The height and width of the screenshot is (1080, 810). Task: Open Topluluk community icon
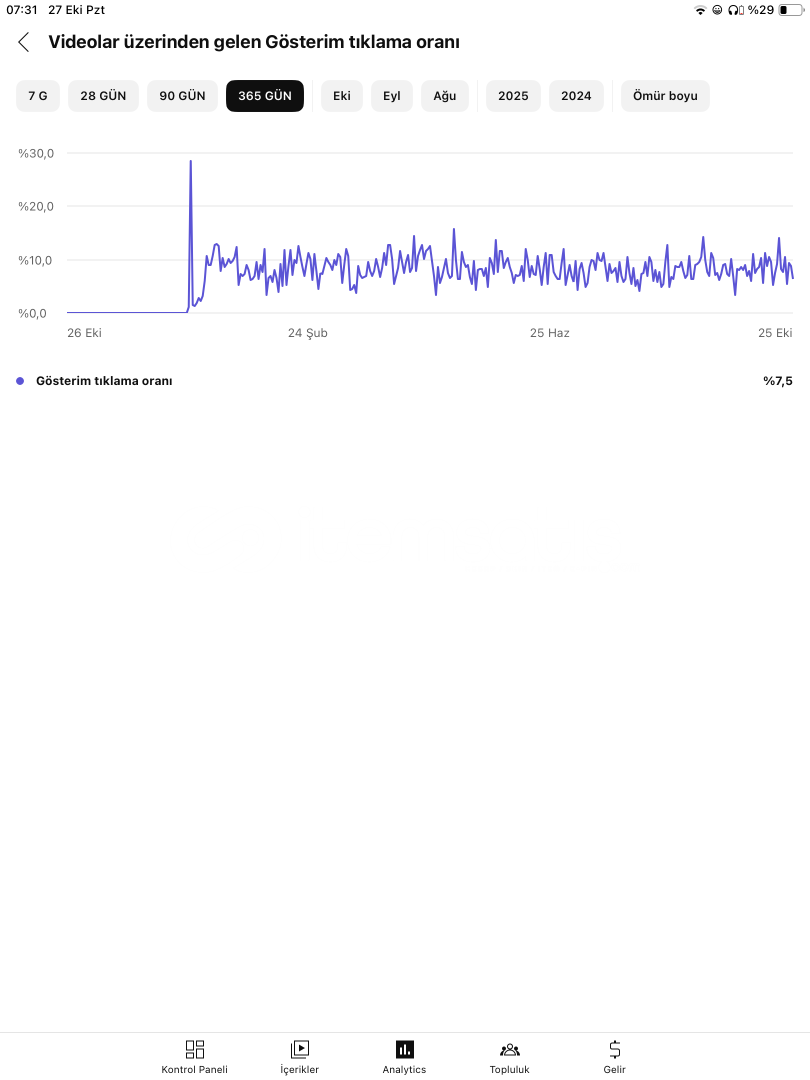510,1049
